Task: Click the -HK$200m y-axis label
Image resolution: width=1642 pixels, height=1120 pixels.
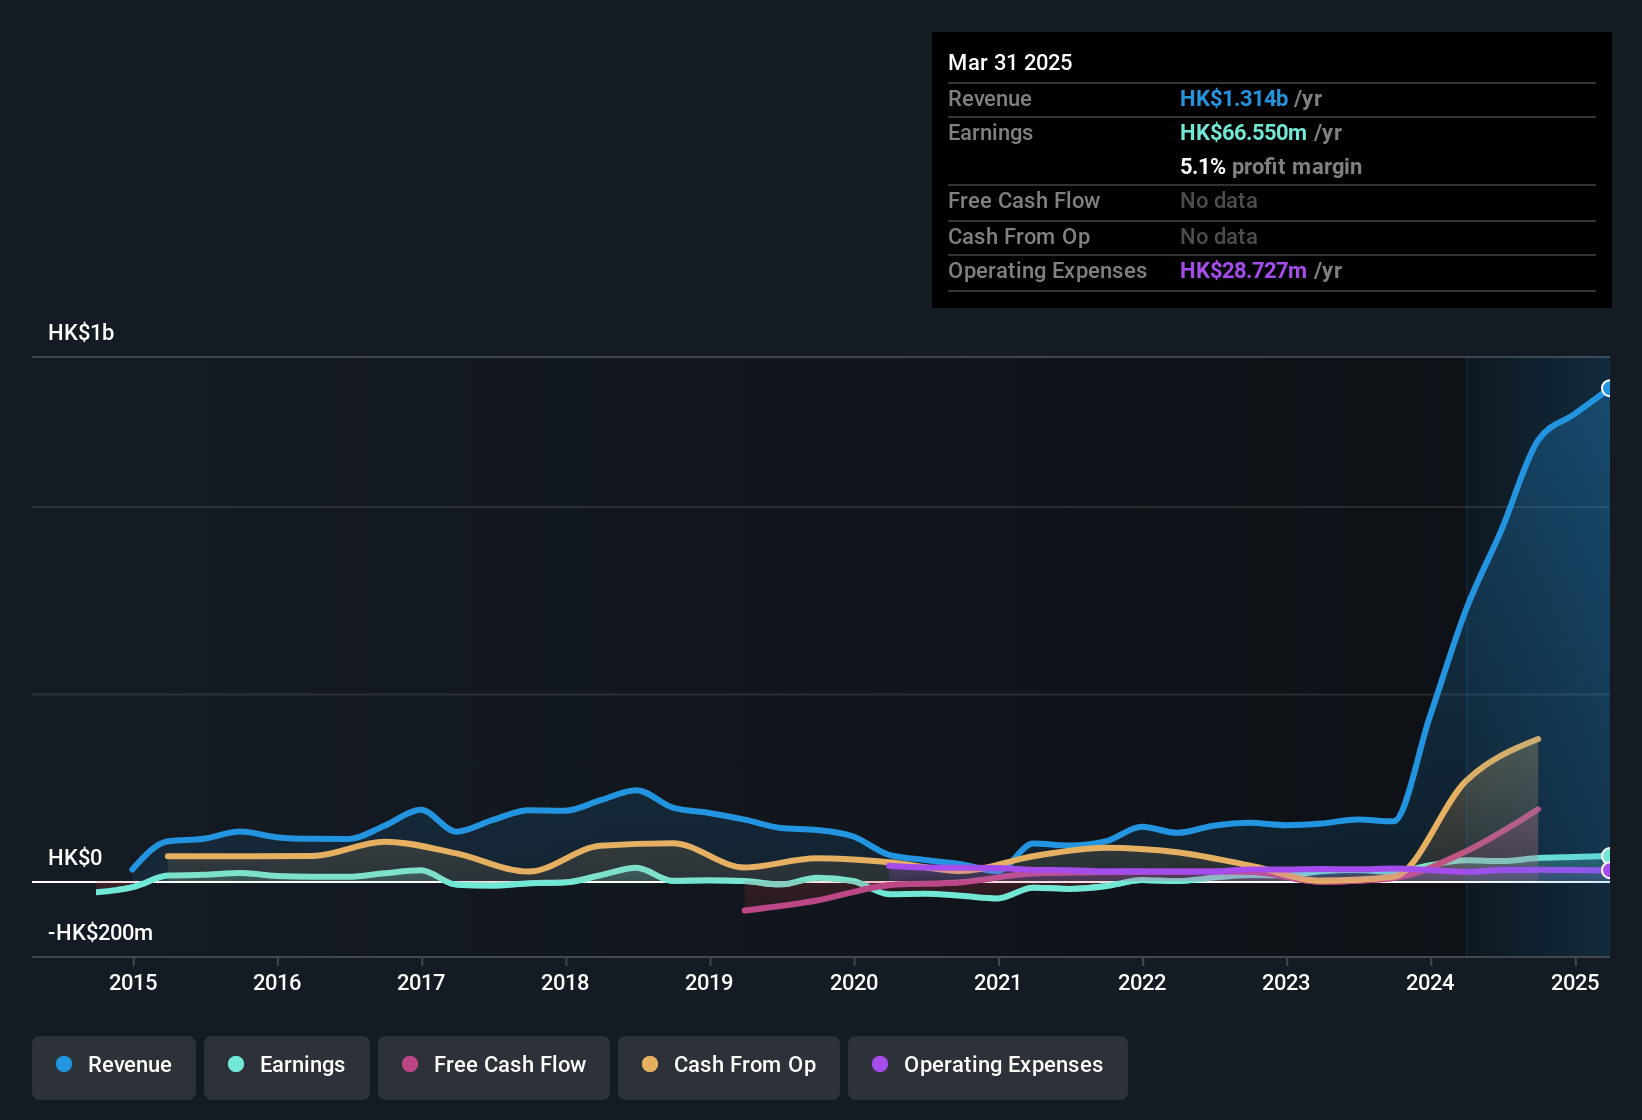Action: 100,933
